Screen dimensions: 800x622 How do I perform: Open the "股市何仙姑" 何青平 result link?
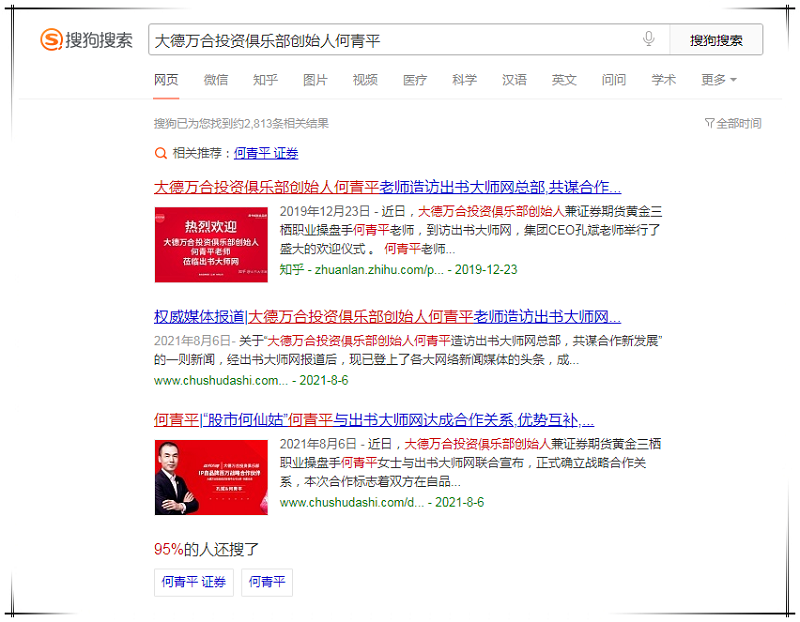coord(373,420)
